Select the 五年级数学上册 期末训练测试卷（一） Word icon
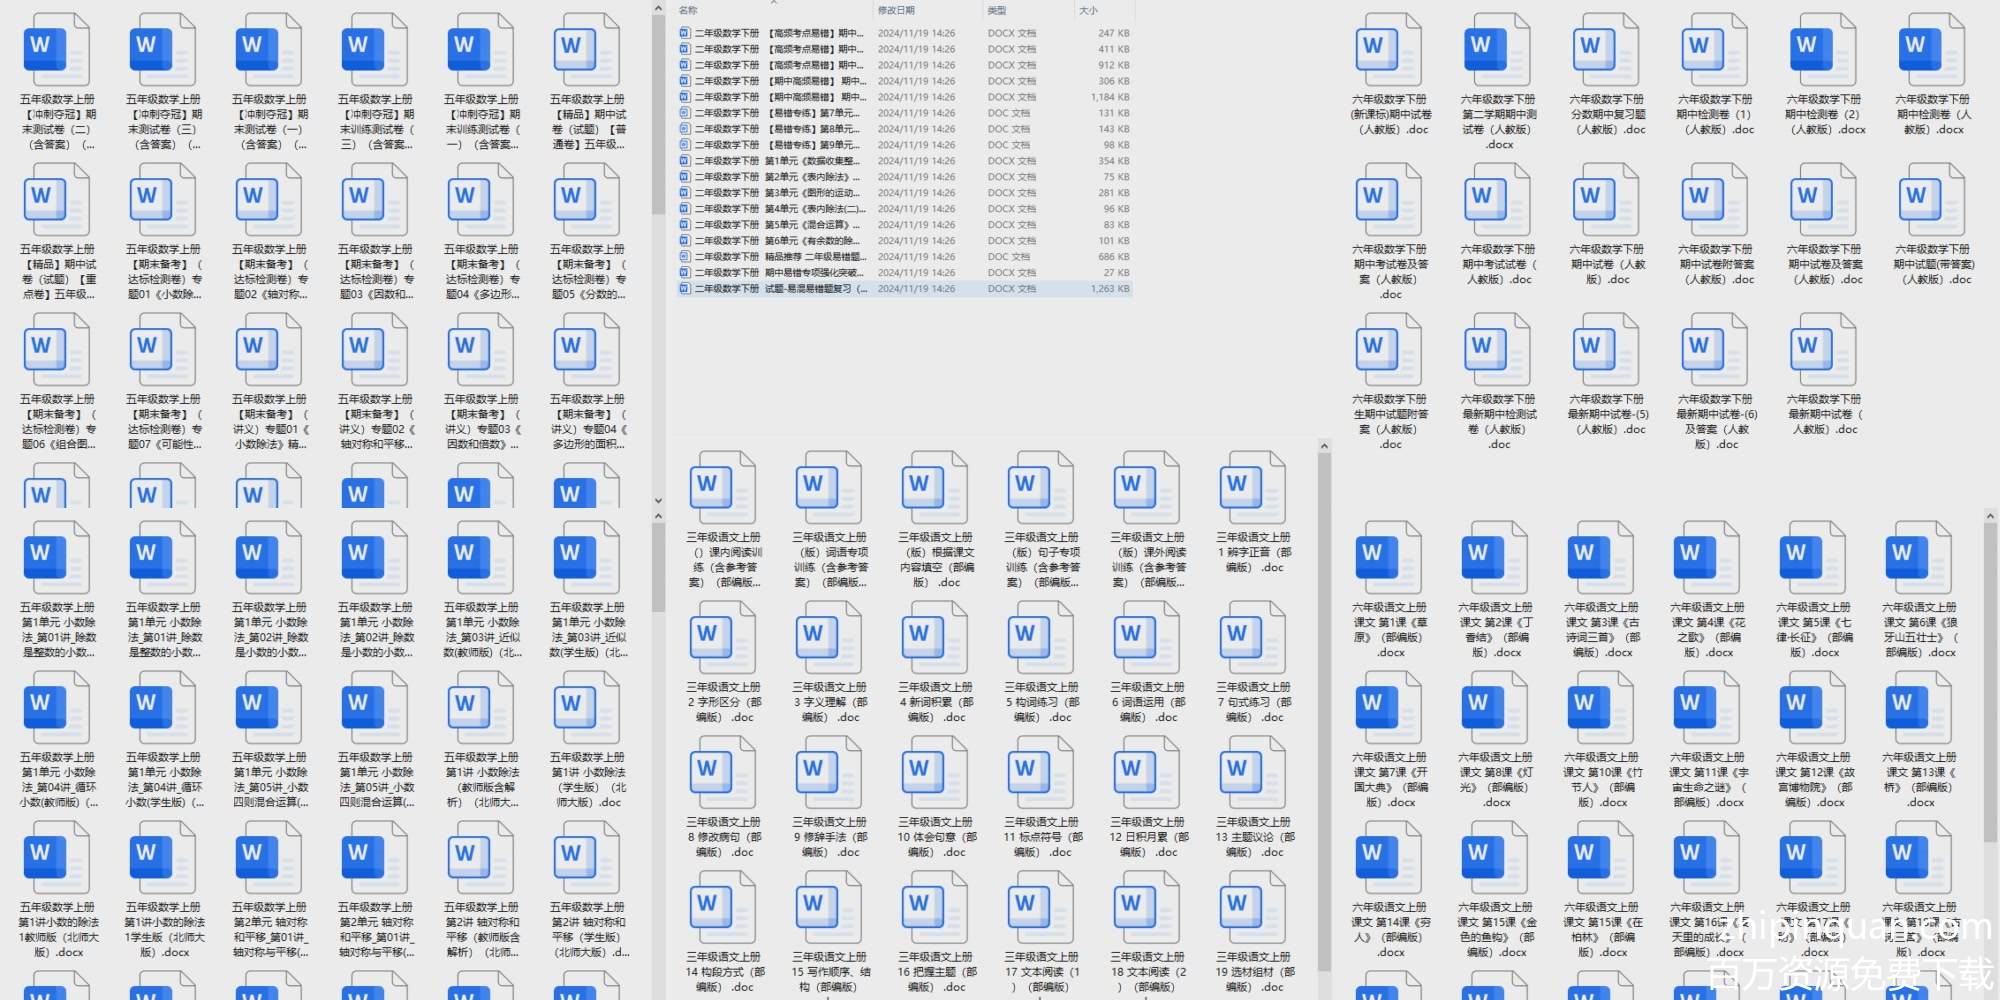The height and width of the screenshot is (1000, 2000). pos(480,49)
